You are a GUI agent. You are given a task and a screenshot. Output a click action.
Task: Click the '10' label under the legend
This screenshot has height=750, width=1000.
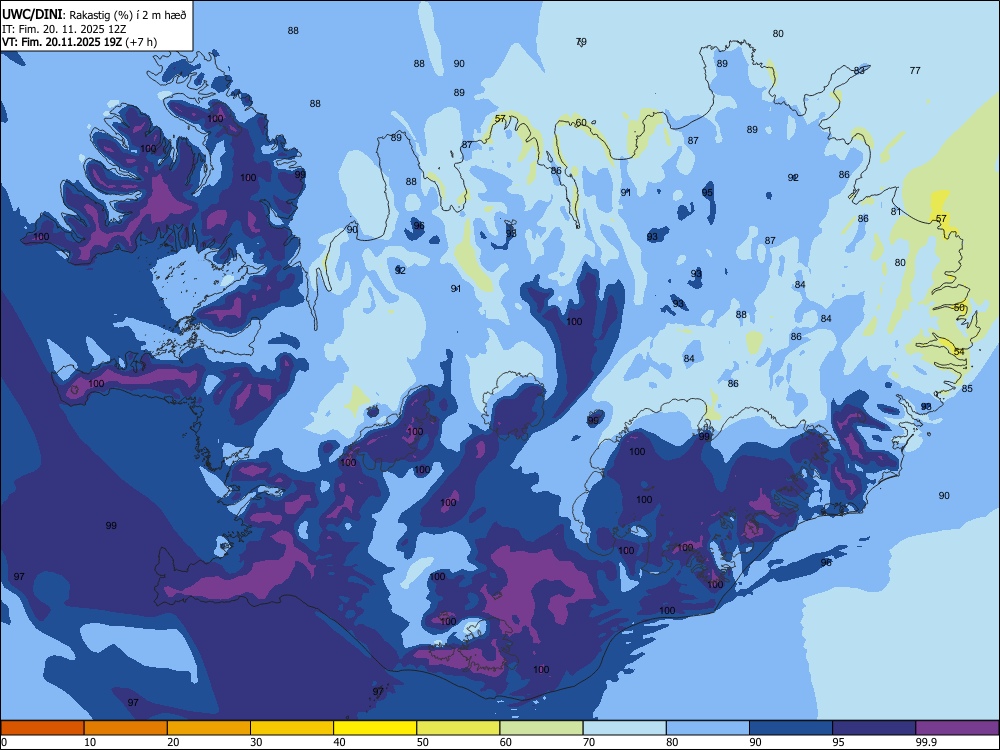(90, 742)
